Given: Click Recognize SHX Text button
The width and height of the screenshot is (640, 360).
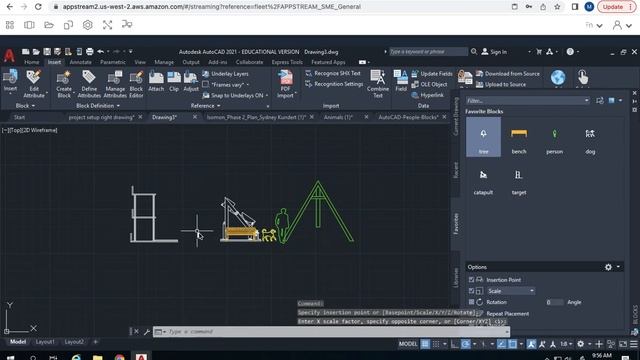Looking at the screenshot, I should point(333,73).
